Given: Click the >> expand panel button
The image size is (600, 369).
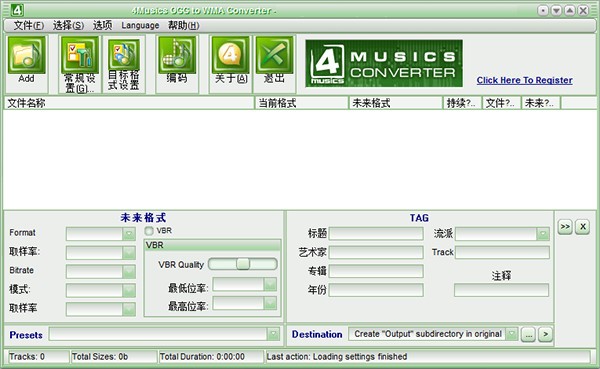Looking at the screenshot, I should pyautogui.click(x=565, y=227).
